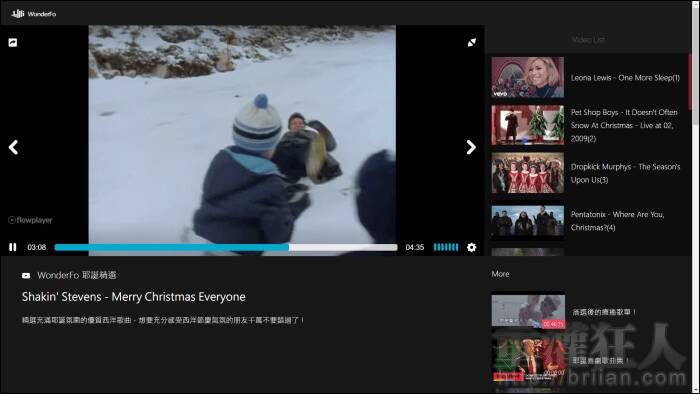Play Dropkick Murphys The Season's Upon Us(3)
The image size is (700, 394).
pos(625,173)
